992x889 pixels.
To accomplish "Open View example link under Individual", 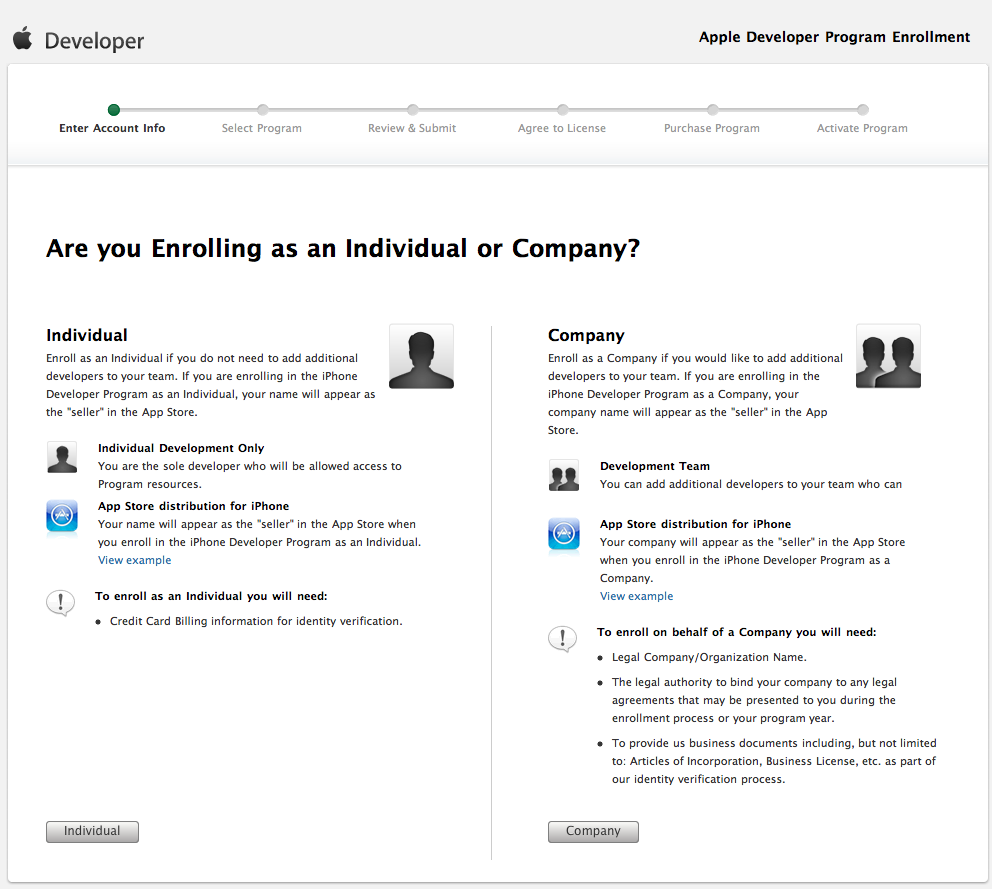I will point(134,560).
